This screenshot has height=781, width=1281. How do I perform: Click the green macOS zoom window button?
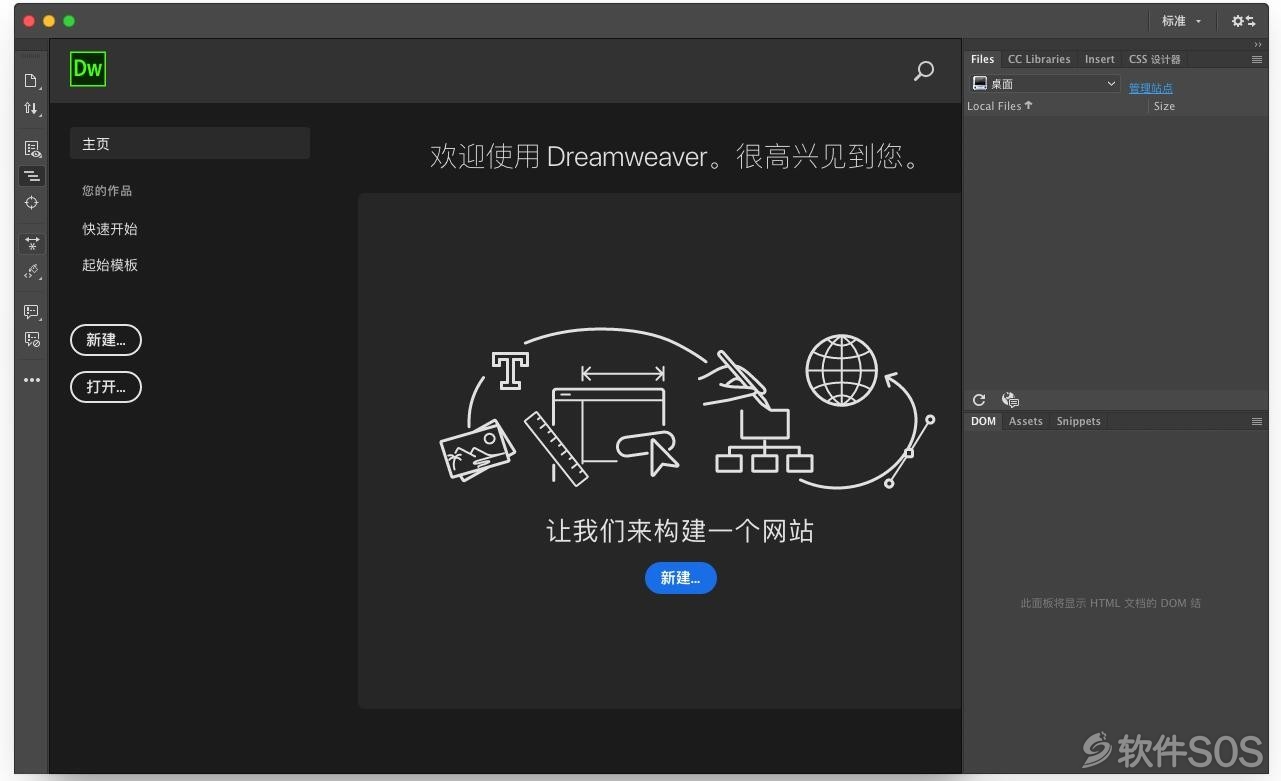point(69,21)
